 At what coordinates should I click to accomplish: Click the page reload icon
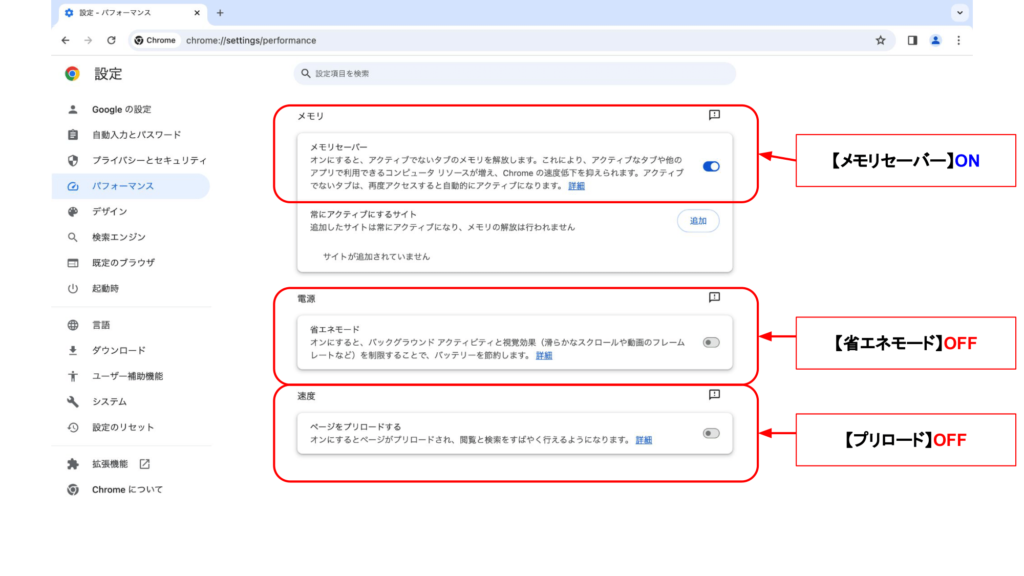tap(111, 40)
